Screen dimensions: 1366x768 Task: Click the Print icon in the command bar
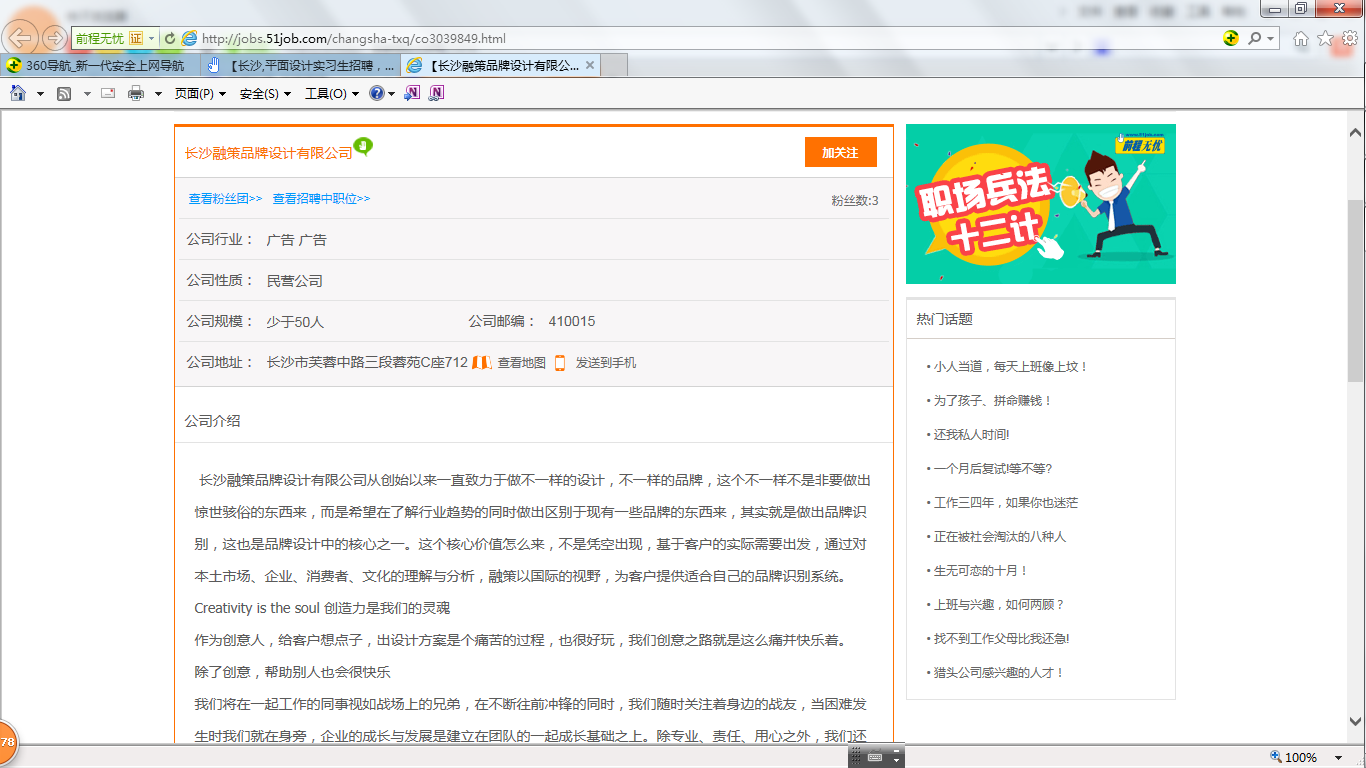136,93
